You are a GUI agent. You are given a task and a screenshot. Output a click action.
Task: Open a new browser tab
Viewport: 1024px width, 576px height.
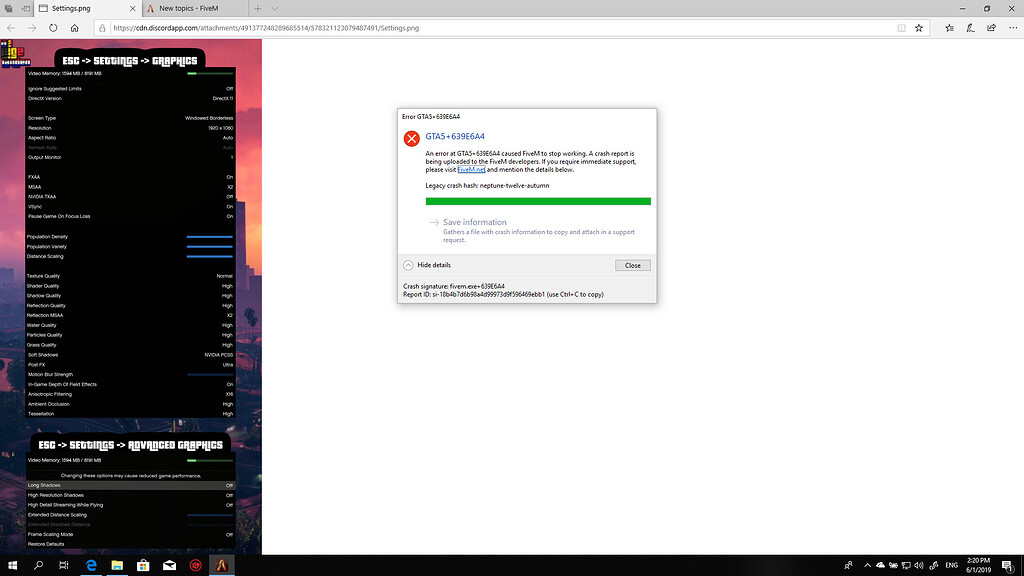pyautogui.click(x=258, y=8)
